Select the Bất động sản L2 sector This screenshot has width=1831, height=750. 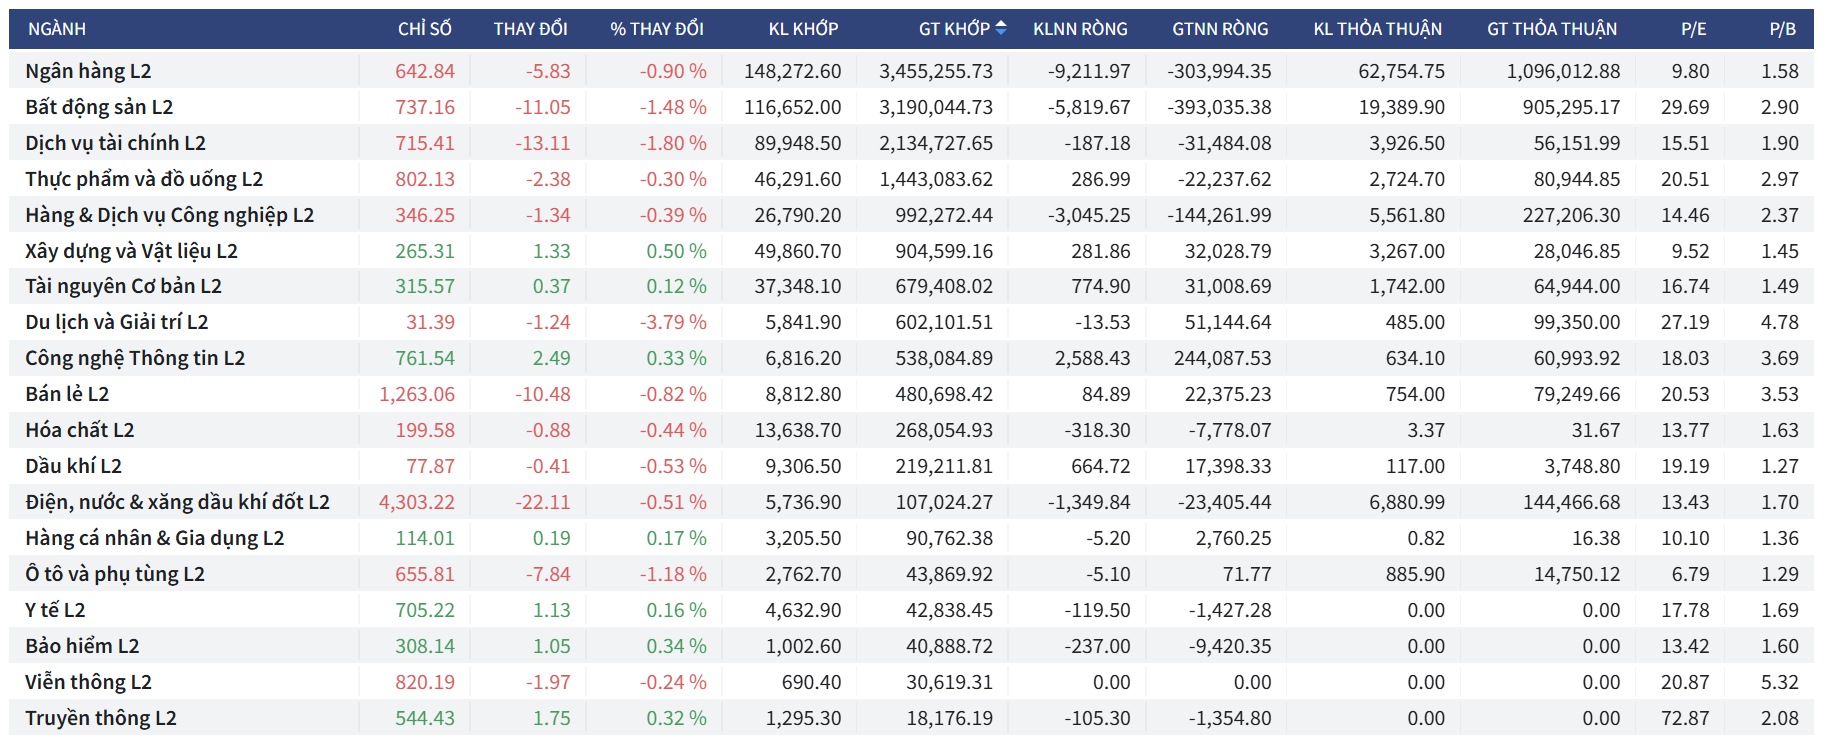(x=99, y=107)
